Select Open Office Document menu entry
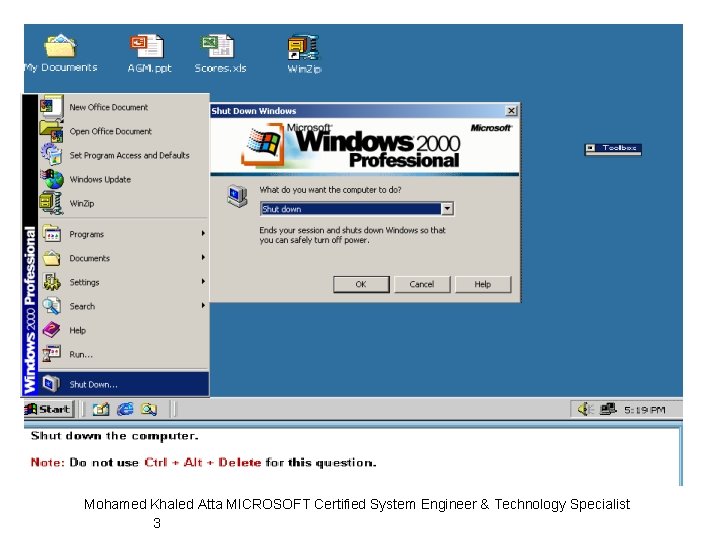The height and width of the screenshot is (540, 720). tap(124, 131)
